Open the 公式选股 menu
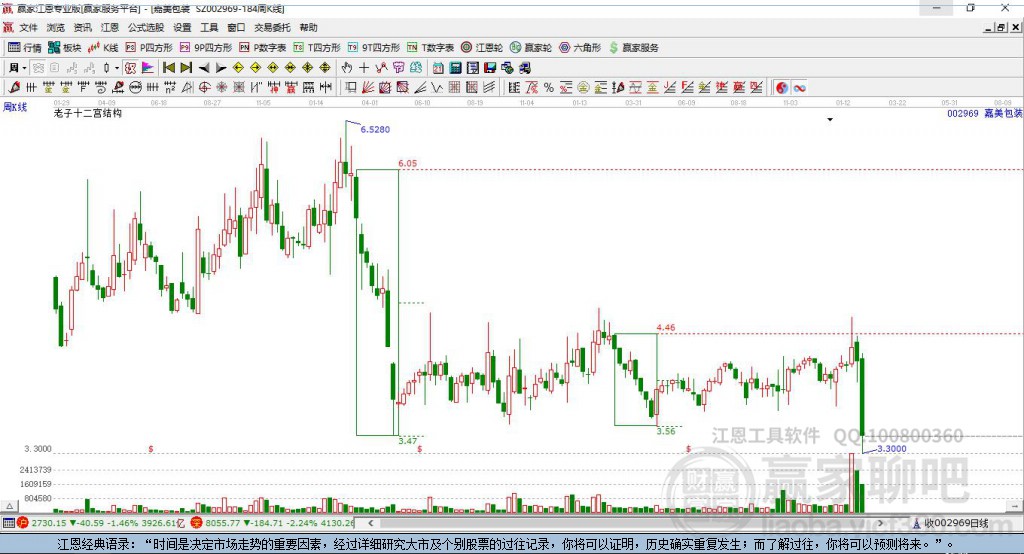This screenshot has height=554, width=1024. pyautogui.click(x=146, y=27)
